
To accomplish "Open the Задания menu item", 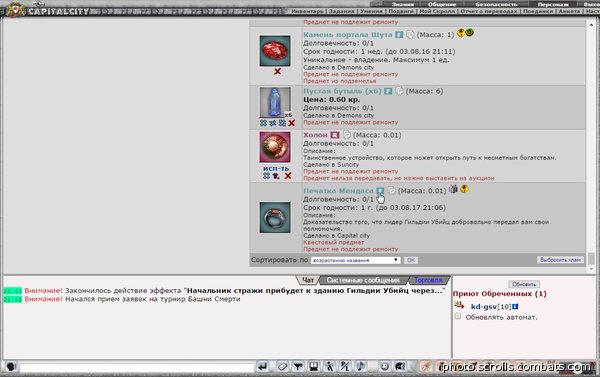I will pyautogui.click(x=341, y=11).
